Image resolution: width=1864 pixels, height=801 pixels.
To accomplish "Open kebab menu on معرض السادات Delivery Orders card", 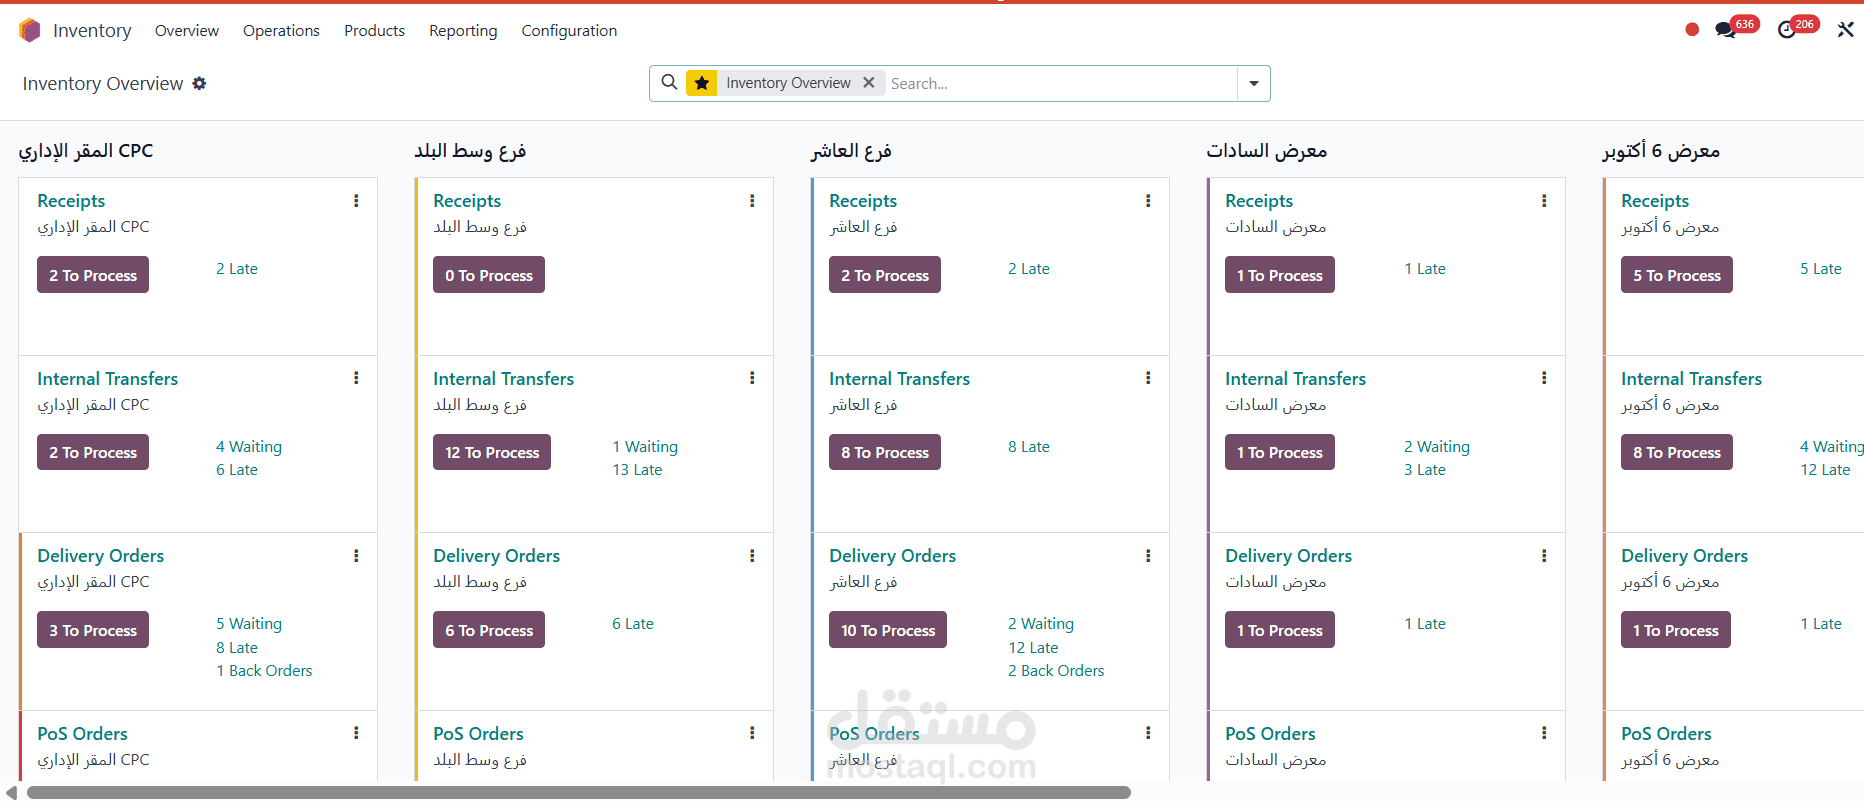I will point(1544,556).
